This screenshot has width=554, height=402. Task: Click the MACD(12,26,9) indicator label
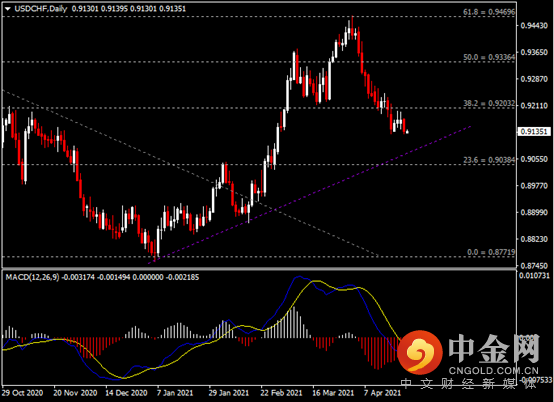point(33,277)
